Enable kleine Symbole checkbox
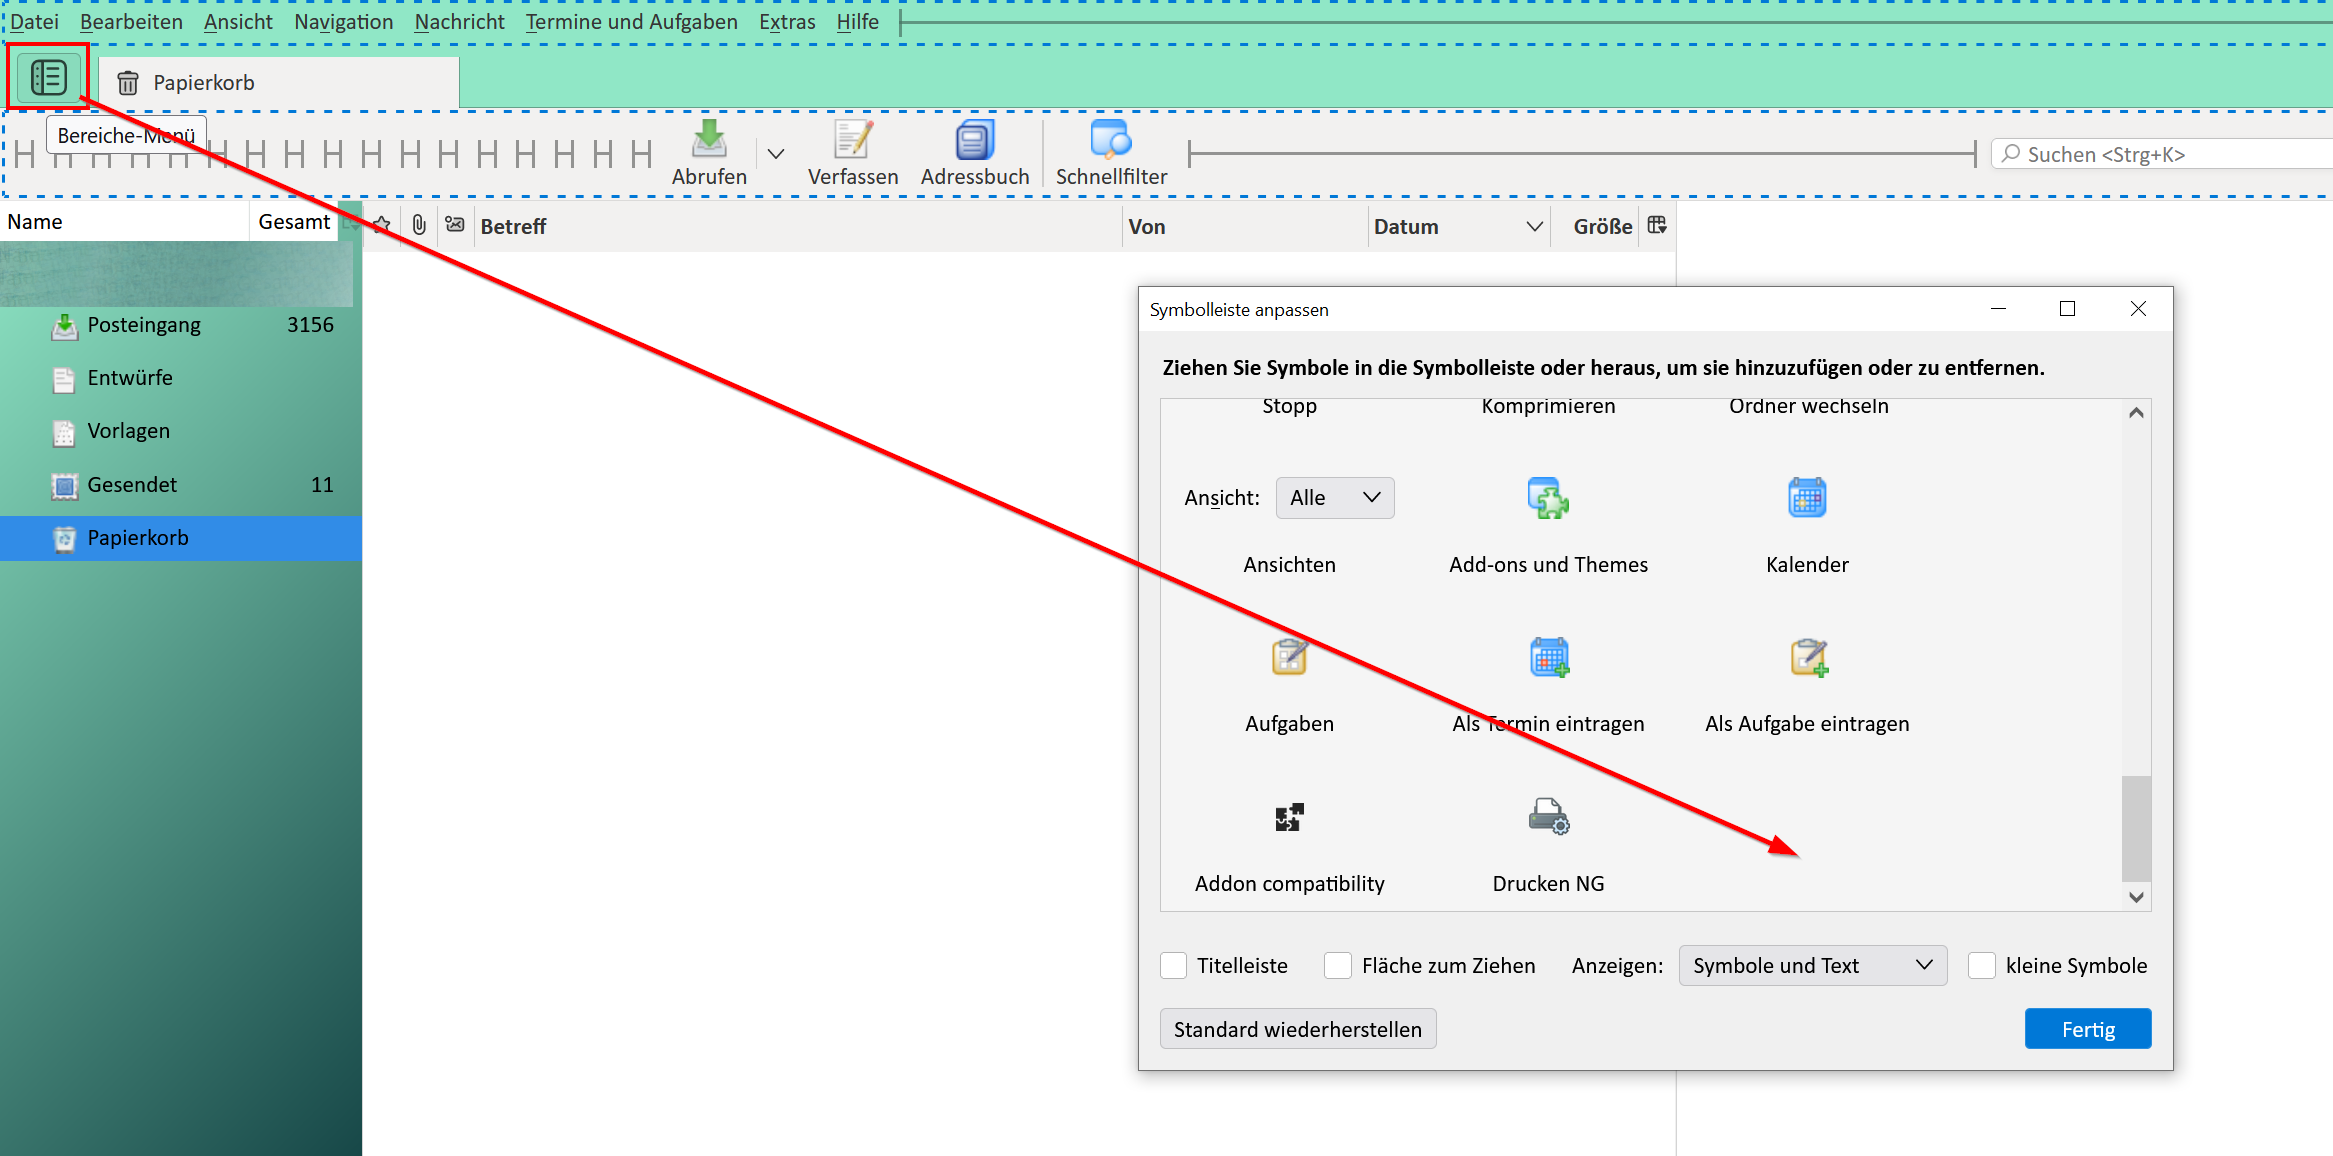 pyautogui.click(x=1982, y=966)
